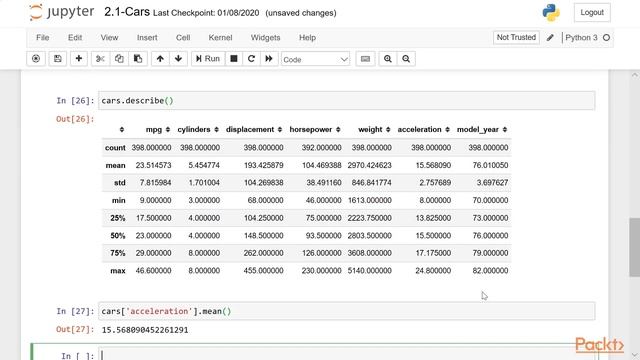The width and height of the screenshot is (640, 360).
Task: Click the value 24.800000 in acceleration column
Action: tap(433, 271)
